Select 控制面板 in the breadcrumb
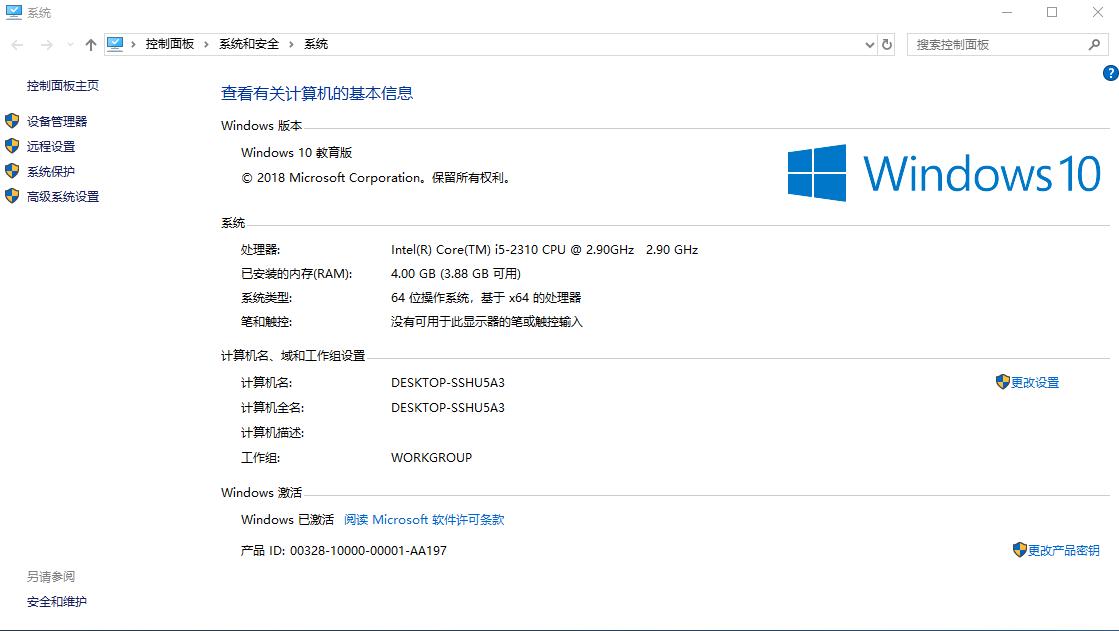This screenshot has width=1119, height=631. [170, 44]
